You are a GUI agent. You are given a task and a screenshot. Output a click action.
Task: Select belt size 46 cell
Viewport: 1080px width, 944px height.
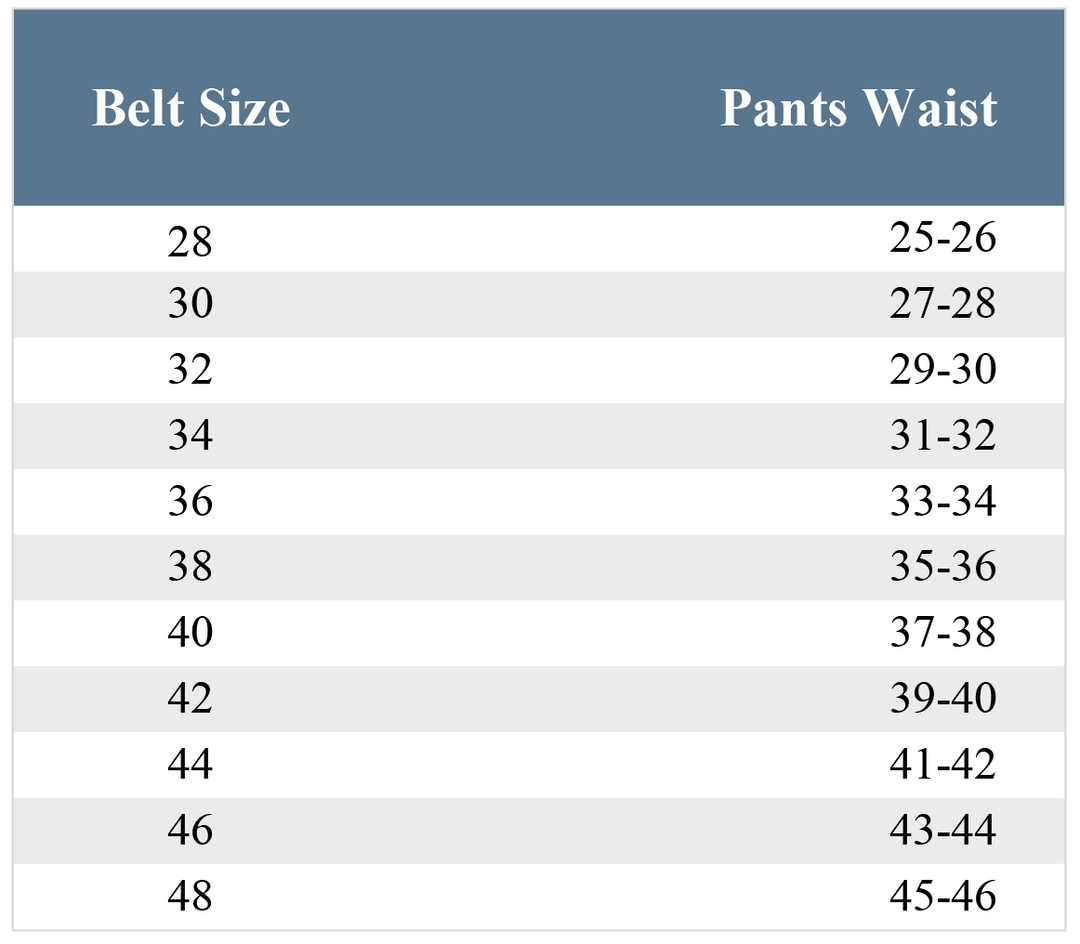(190, 830)
